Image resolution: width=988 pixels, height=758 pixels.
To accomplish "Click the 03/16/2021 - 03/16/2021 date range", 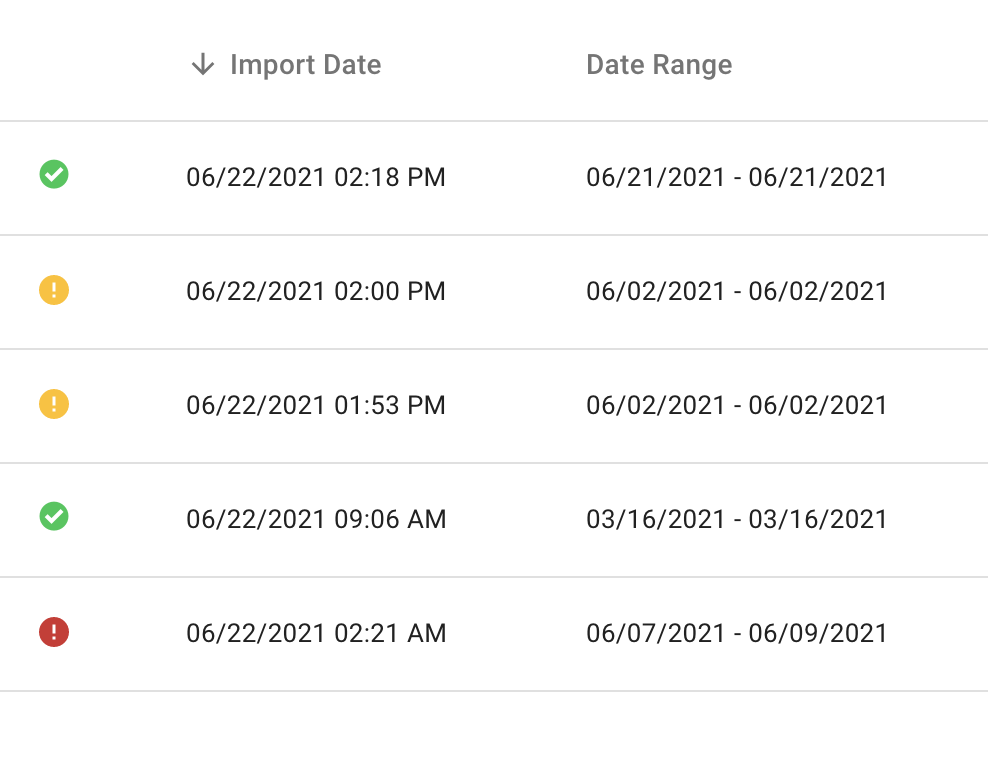I will (737, 520).
